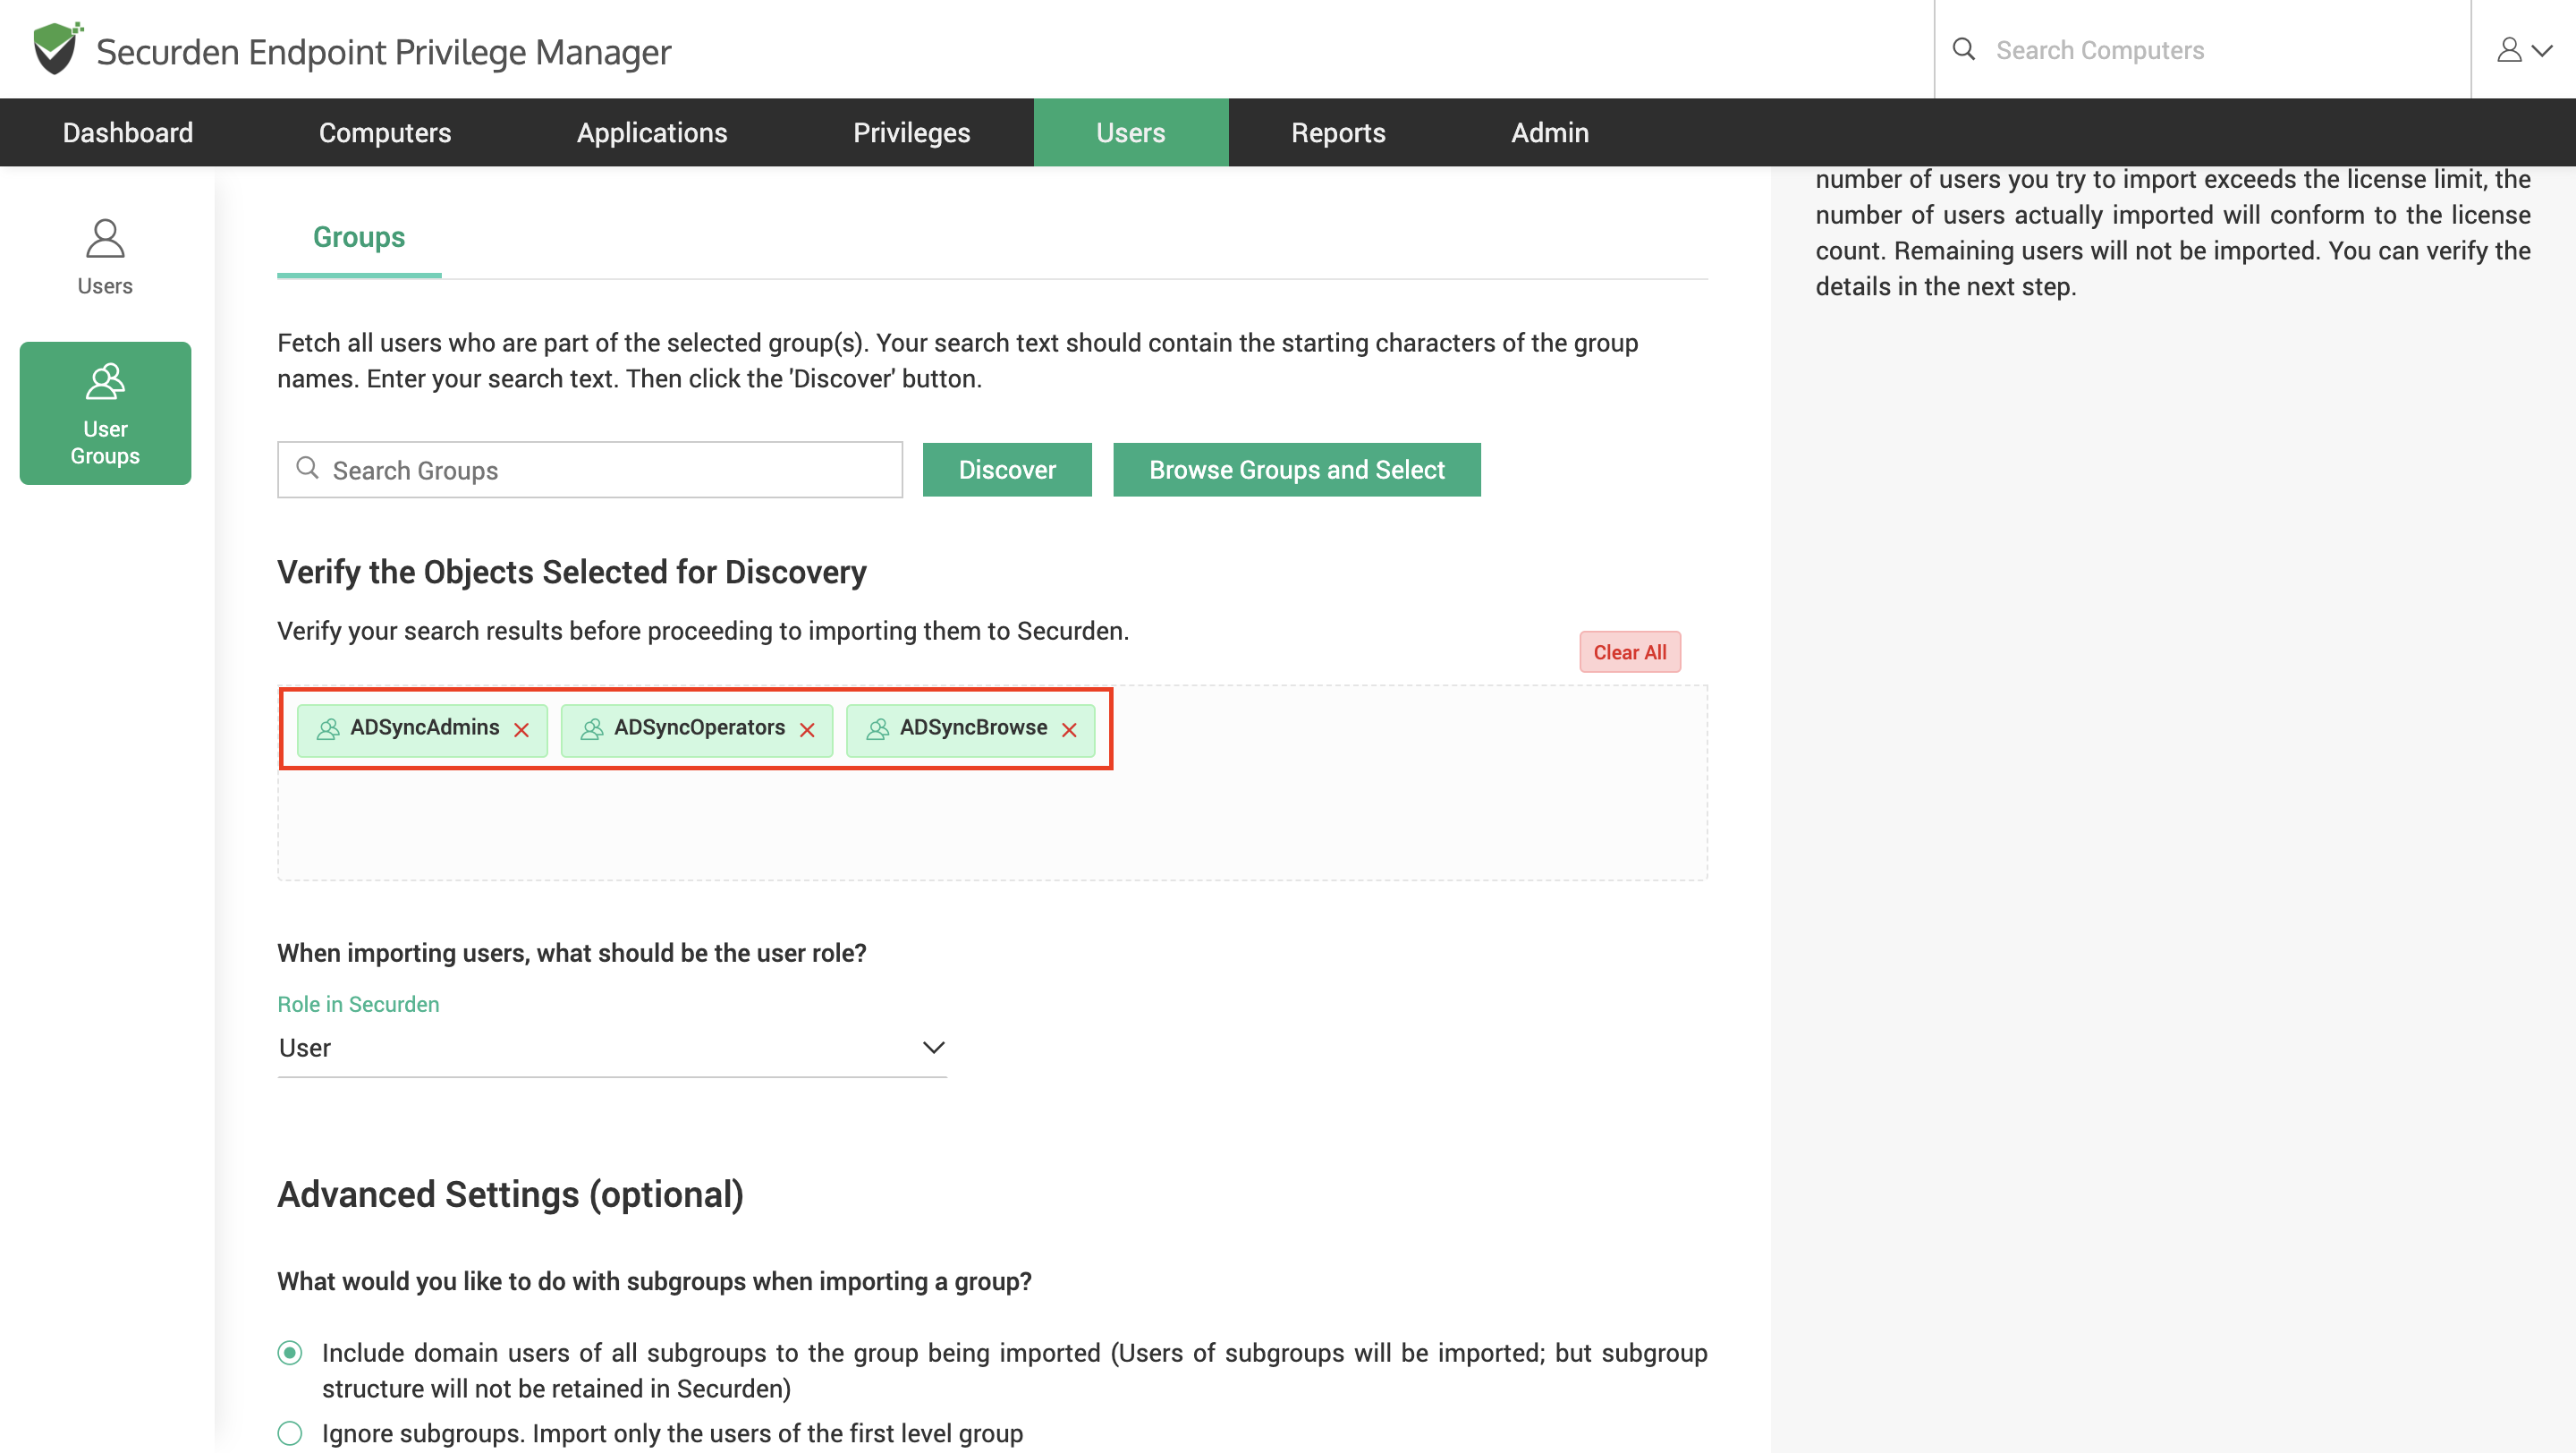Select Ignore subgroups radio option
The image size is (2576, 1453).
[290, 1433]
